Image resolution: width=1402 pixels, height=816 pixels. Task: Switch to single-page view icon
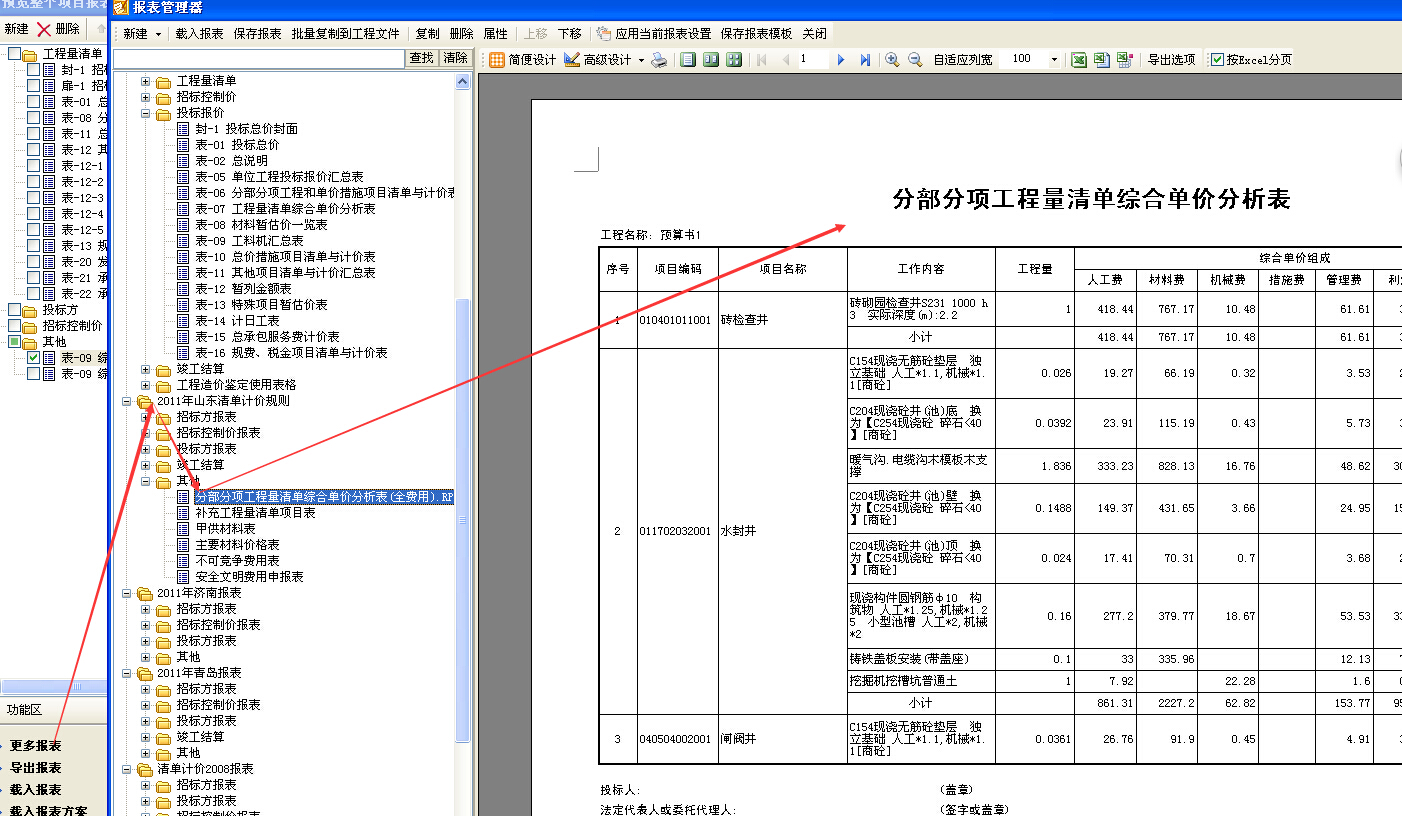688,60
